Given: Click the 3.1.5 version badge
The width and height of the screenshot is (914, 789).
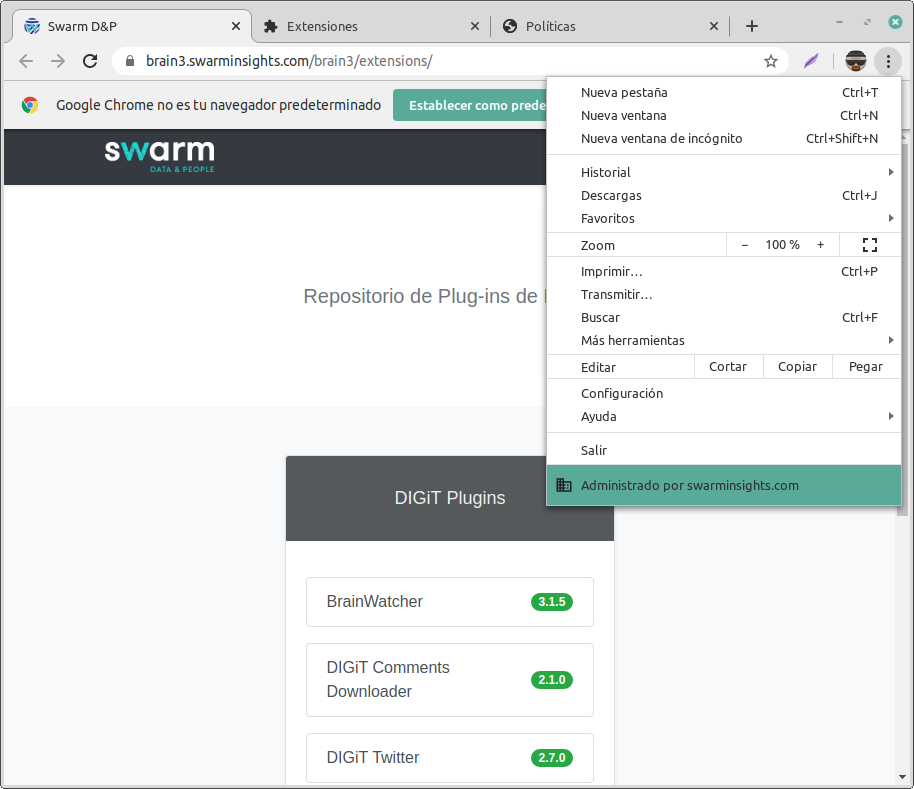Looking at the screenshot, I should (x=551, y=602).
